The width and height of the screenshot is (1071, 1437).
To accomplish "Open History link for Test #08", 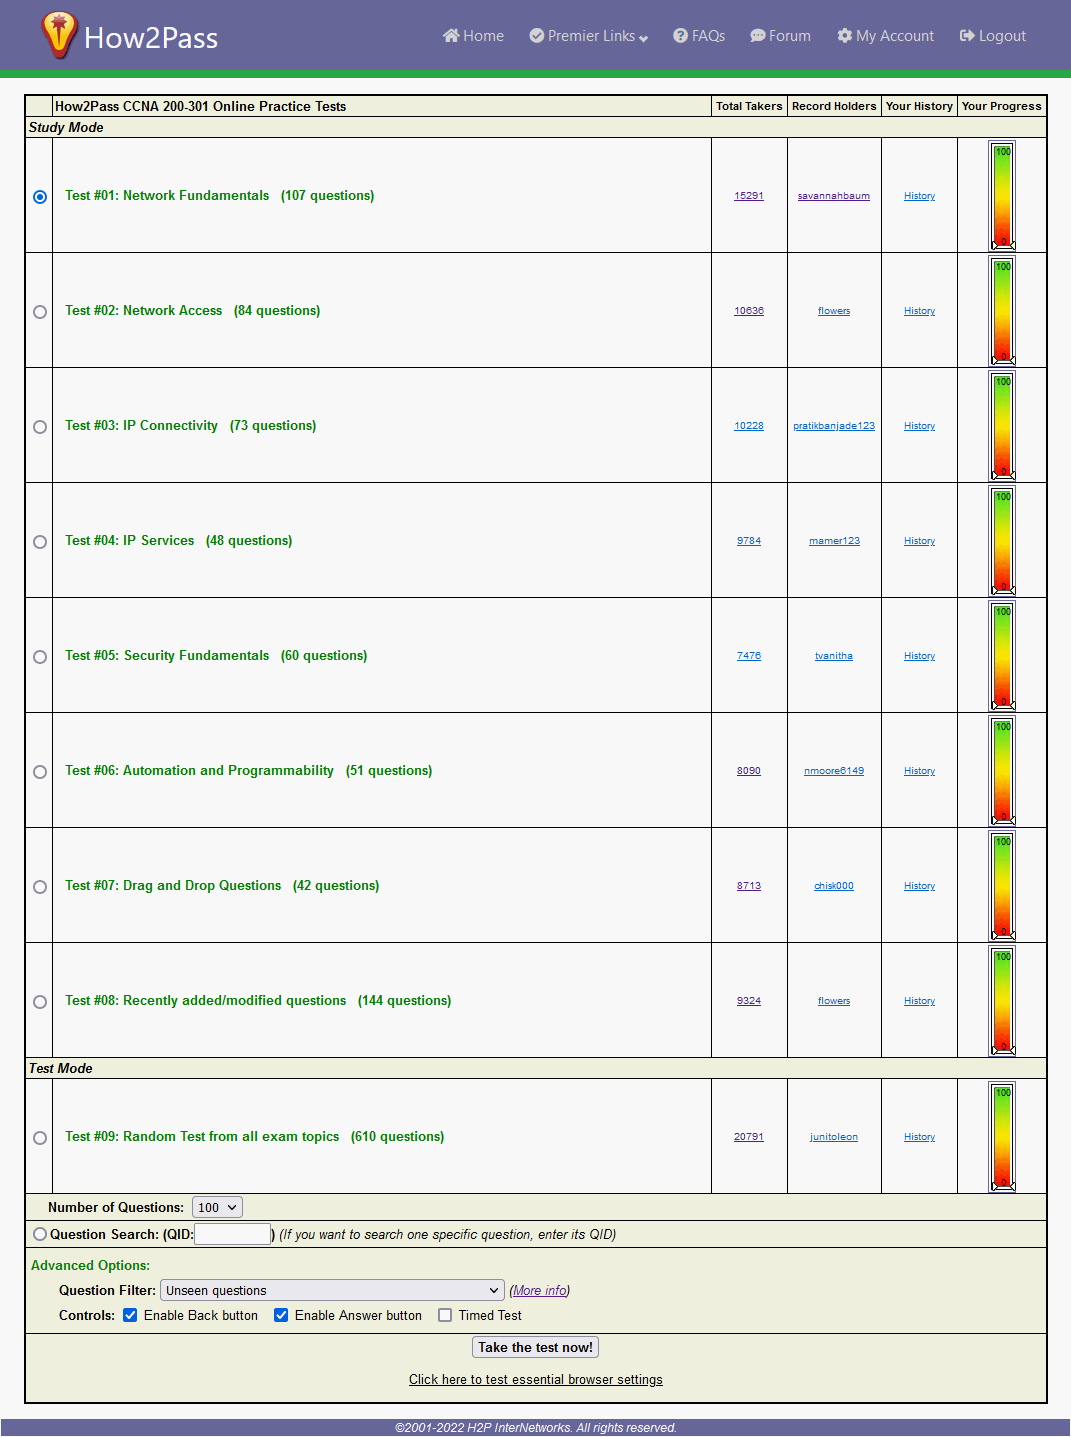I will (x=919, y=1001).
